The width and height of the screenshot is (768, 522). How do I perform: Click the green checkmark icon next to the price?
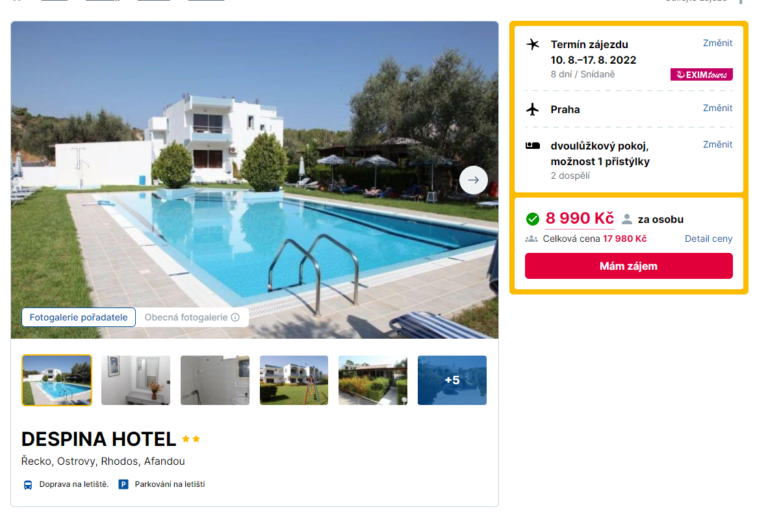click(532, 219)
